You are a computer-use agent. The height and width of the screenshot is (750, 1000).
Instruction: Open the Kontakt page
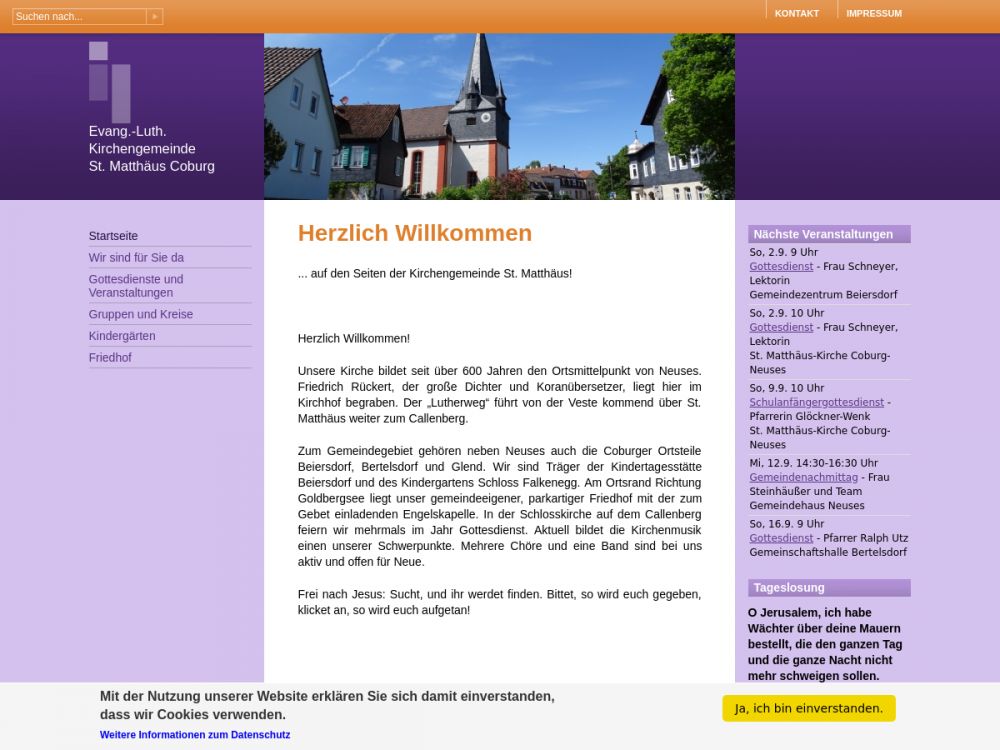pos(796,13)
